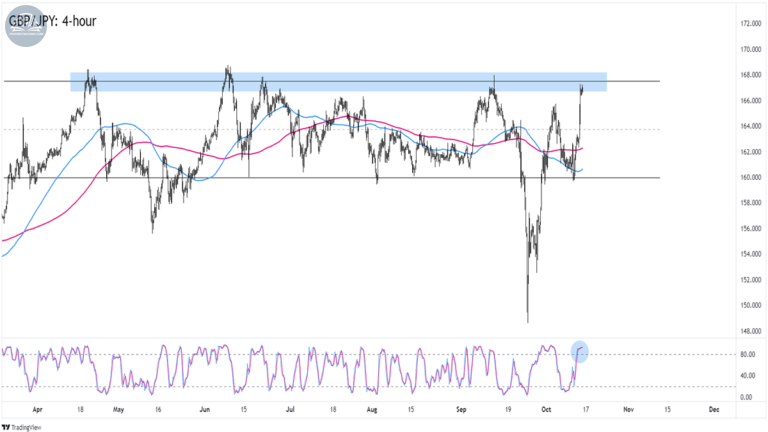This screenshot has width=768, height=432.
Task: Click the 164.000 price axis label
Action: (751, 126)
